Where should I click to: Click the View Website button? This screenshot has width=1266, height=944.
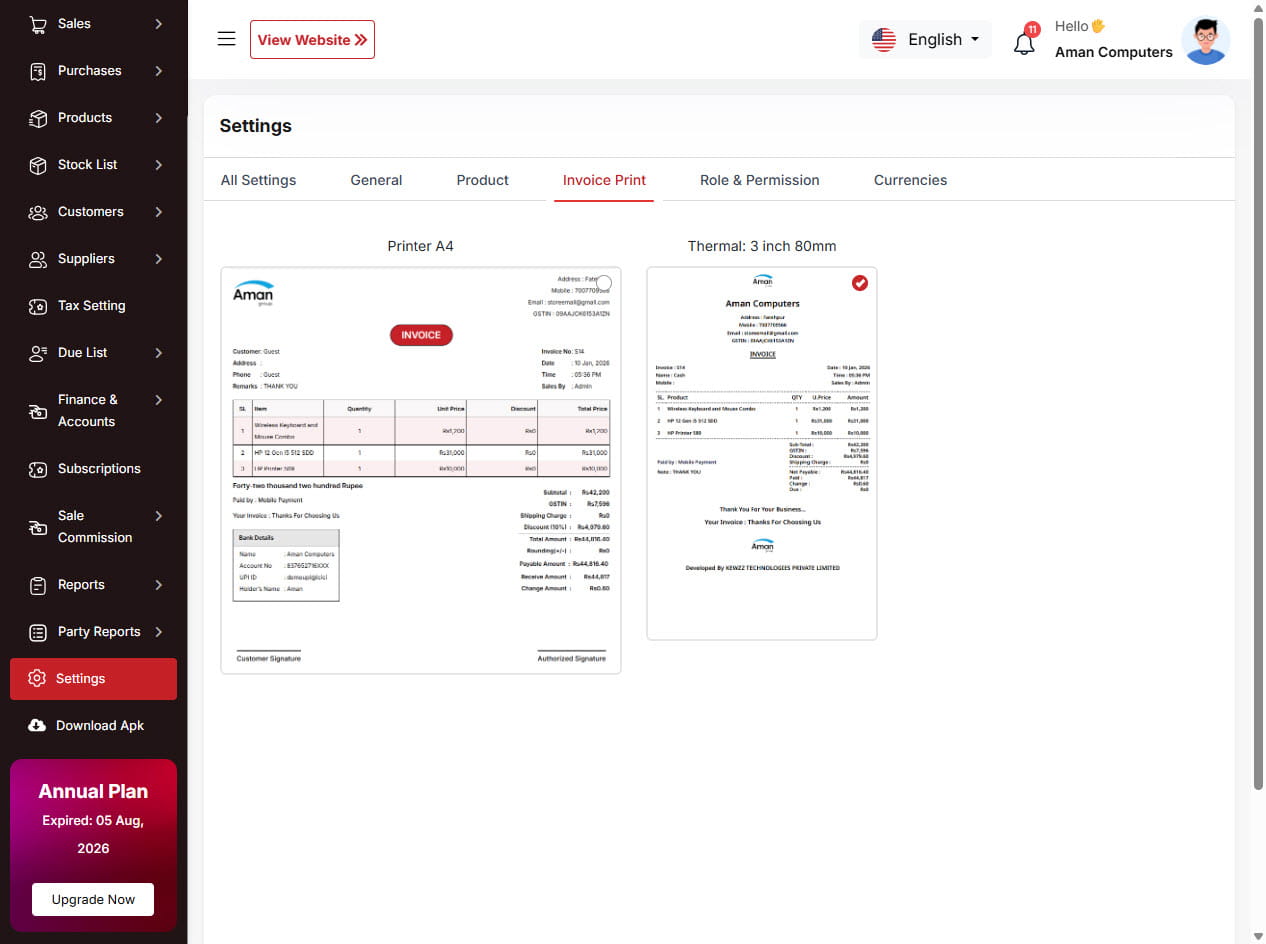point(312,40)
